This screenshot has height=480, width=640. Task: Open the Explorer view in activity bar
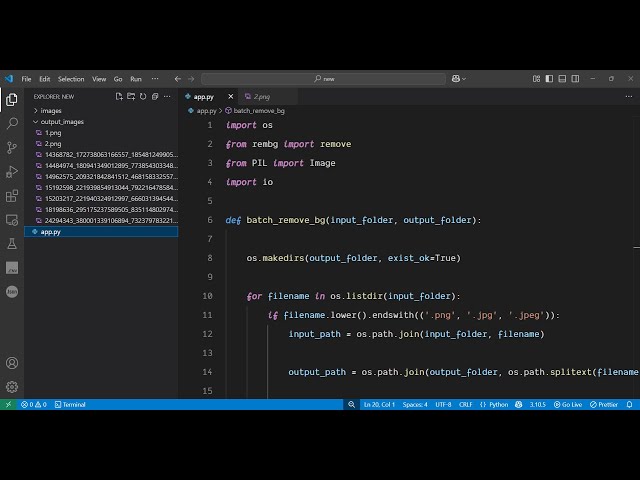tap(12, 99)
